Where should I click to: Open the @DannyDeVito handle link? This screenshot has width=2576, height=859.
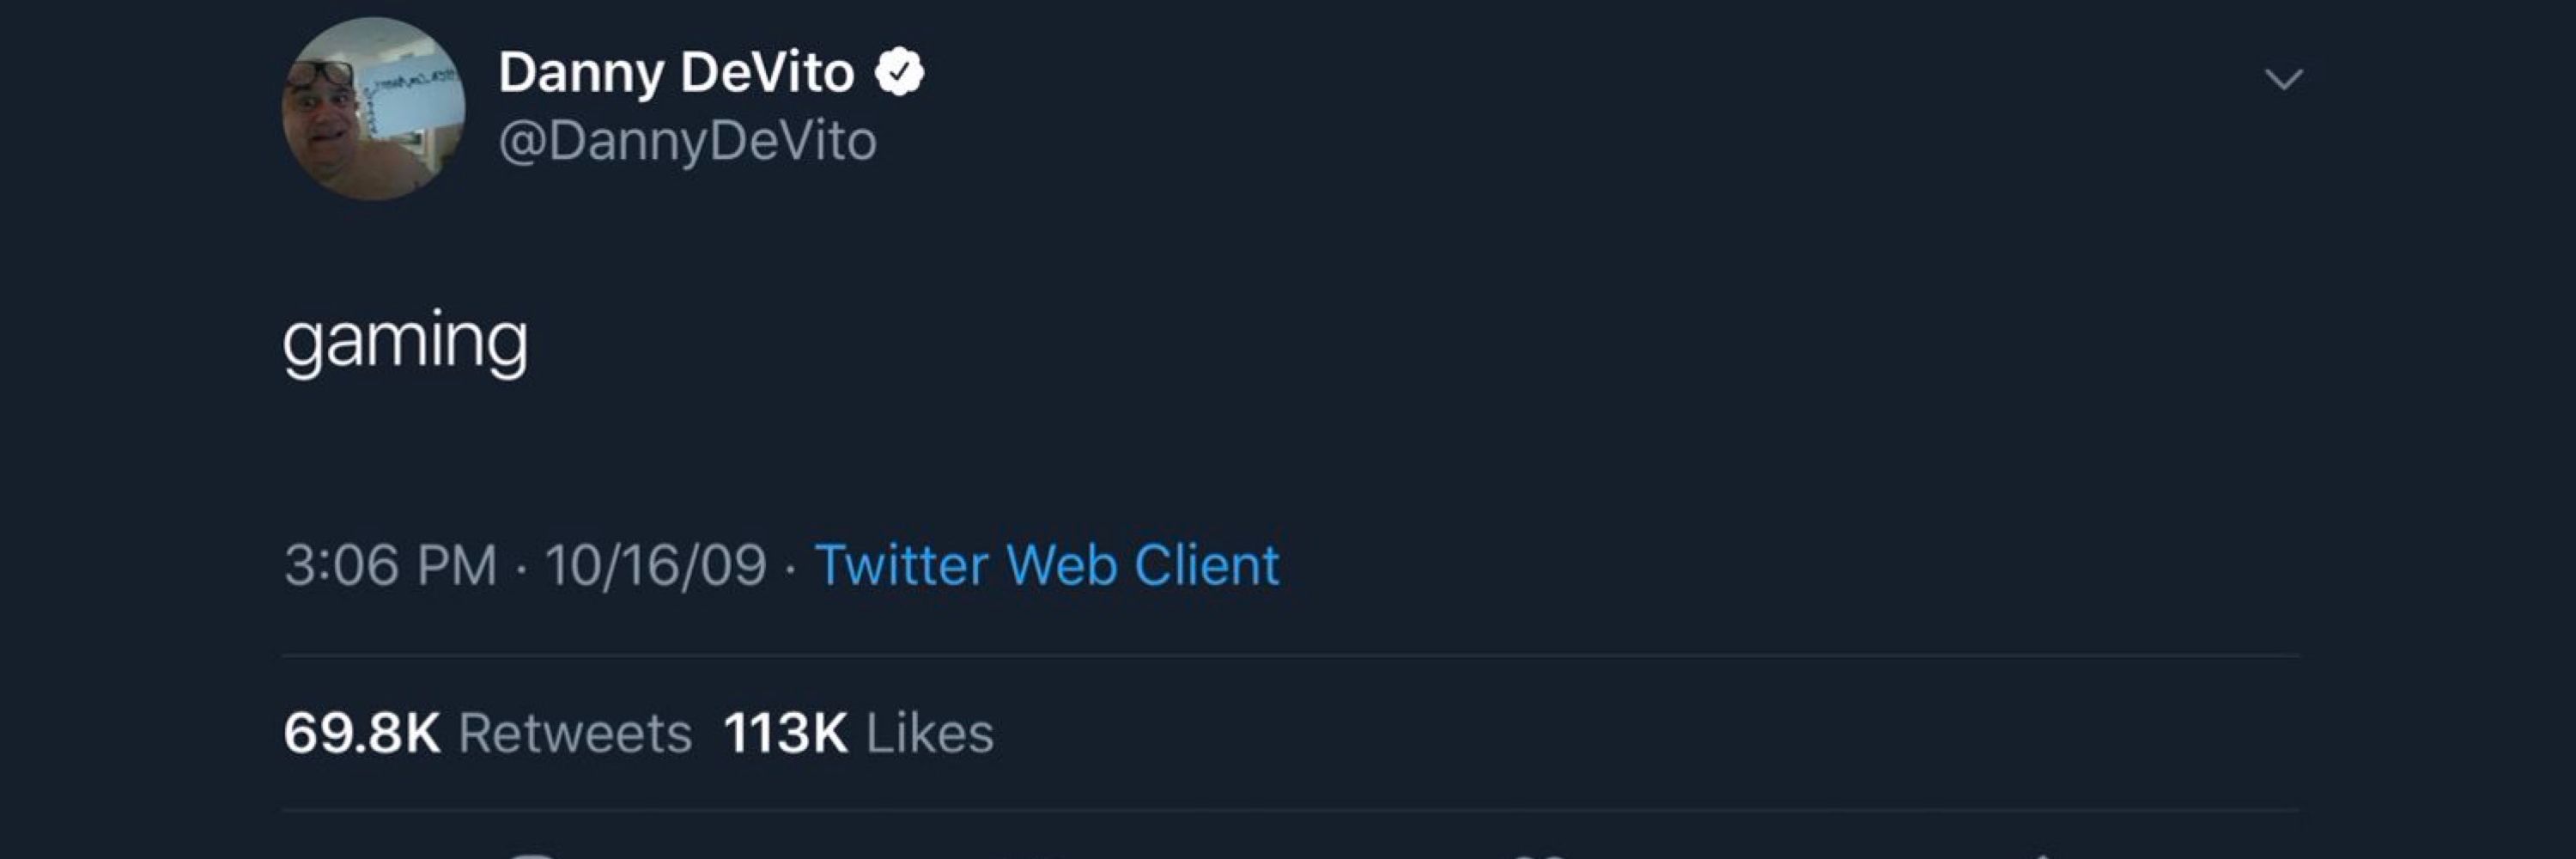[x=687, y=141]
